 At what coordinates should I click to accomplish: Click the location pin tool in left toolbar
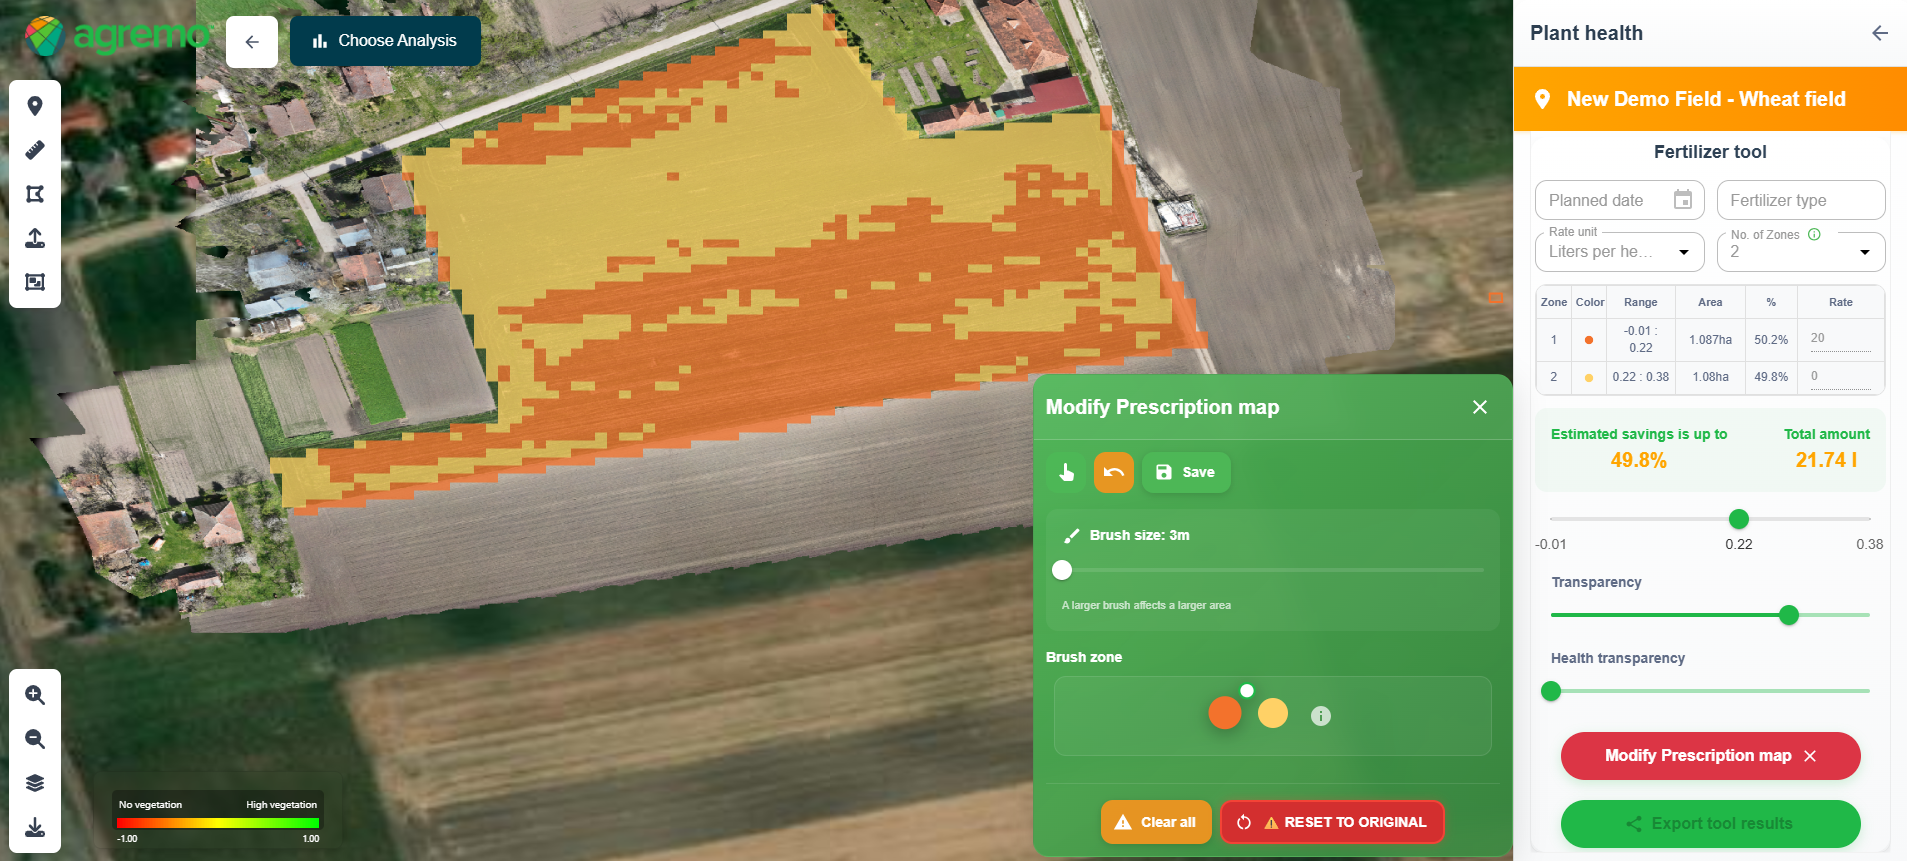[x=35, y=106]
